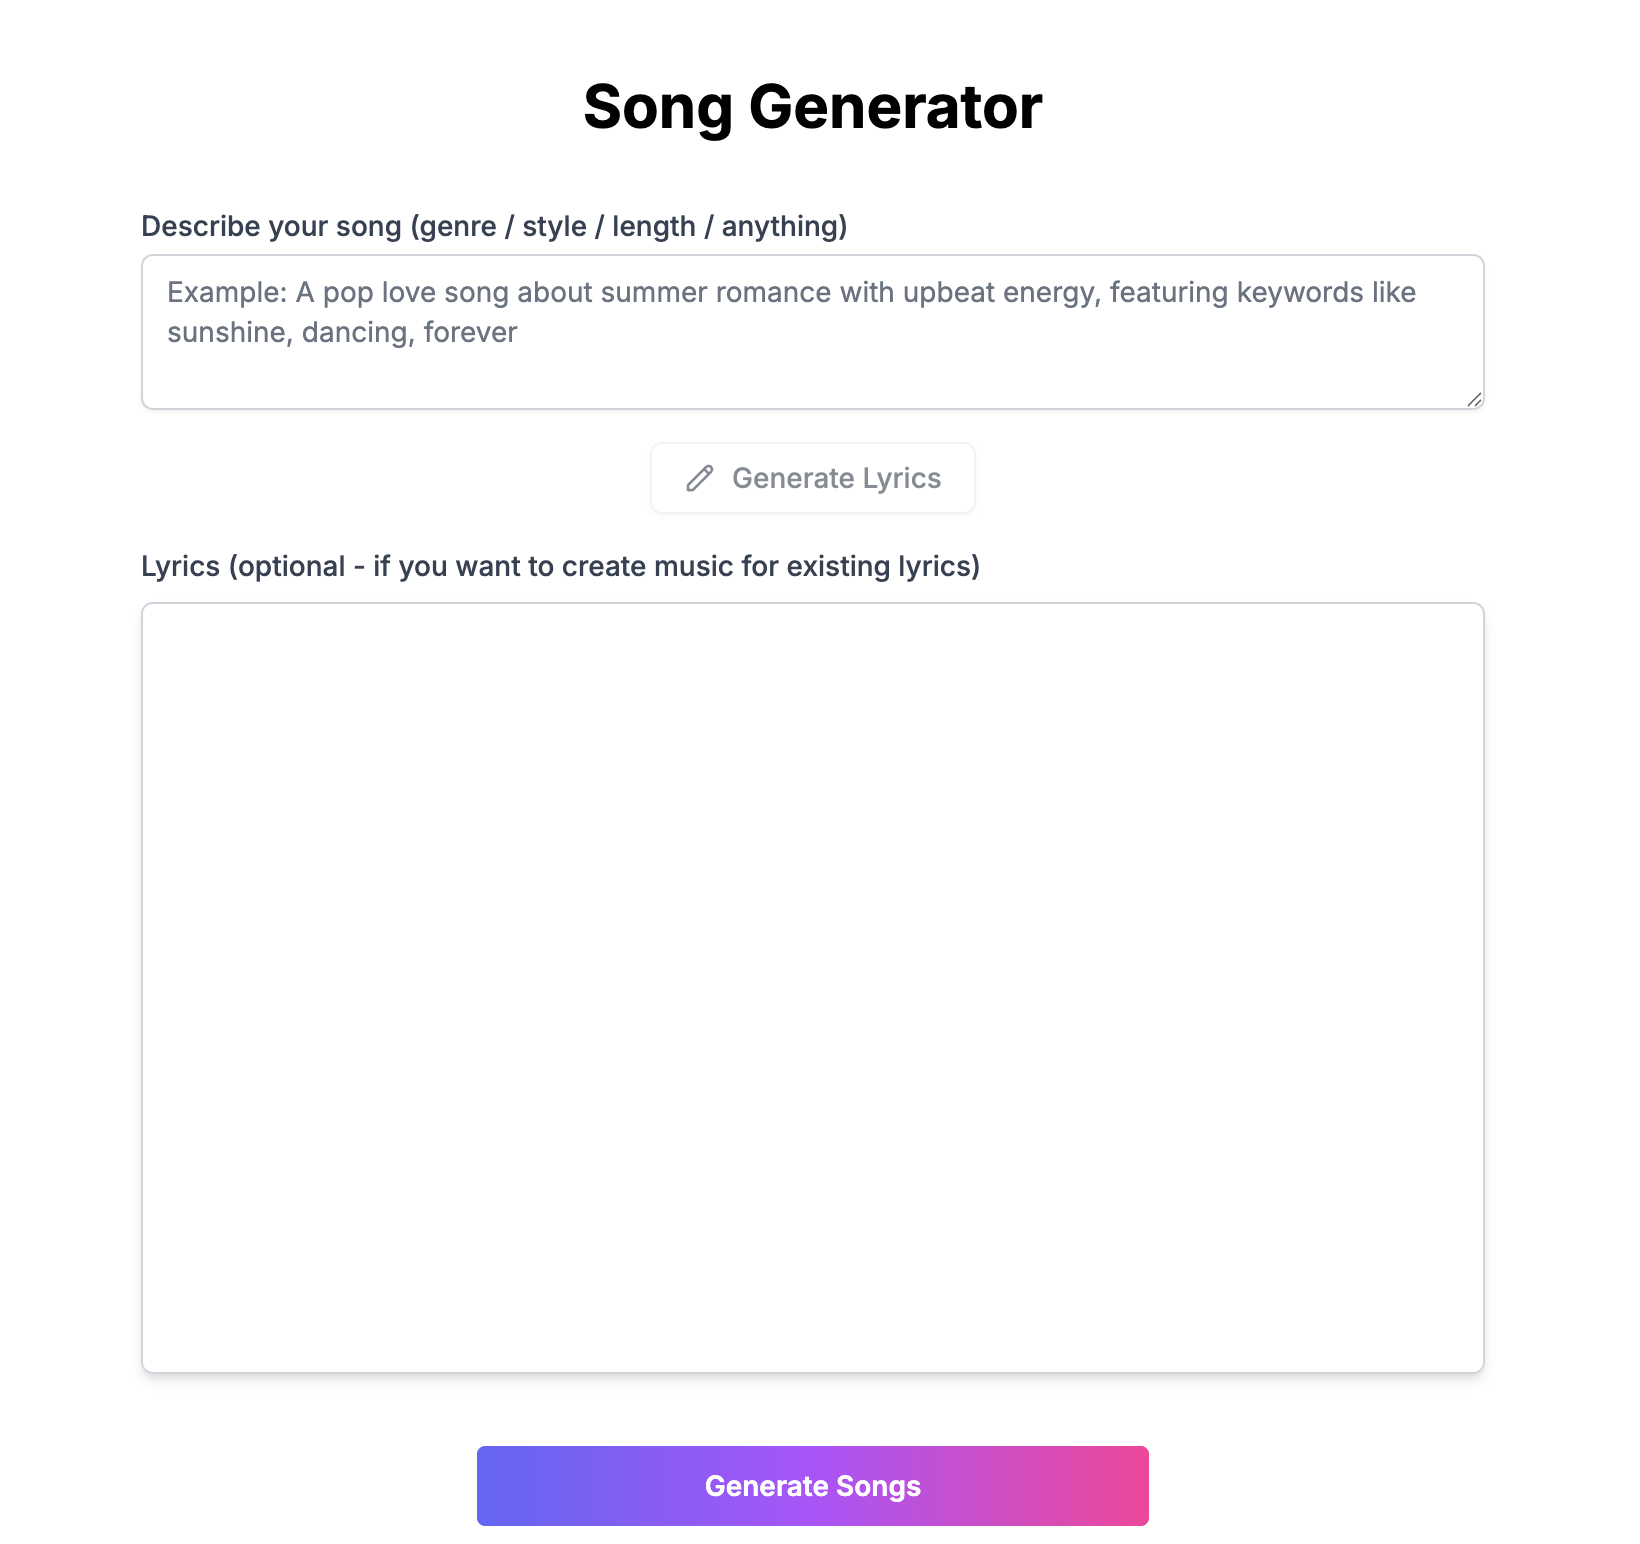Click the Song Generator page title
The width and height of the screenshot is (1640, 1544).
(x=812, y=104)
